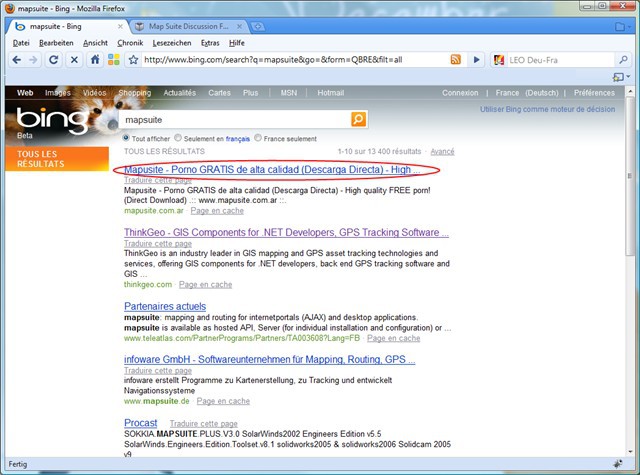This screenshot has width=640, height=475.
Task: Click France (Deutsch) region link
Action: coord(527,93)
